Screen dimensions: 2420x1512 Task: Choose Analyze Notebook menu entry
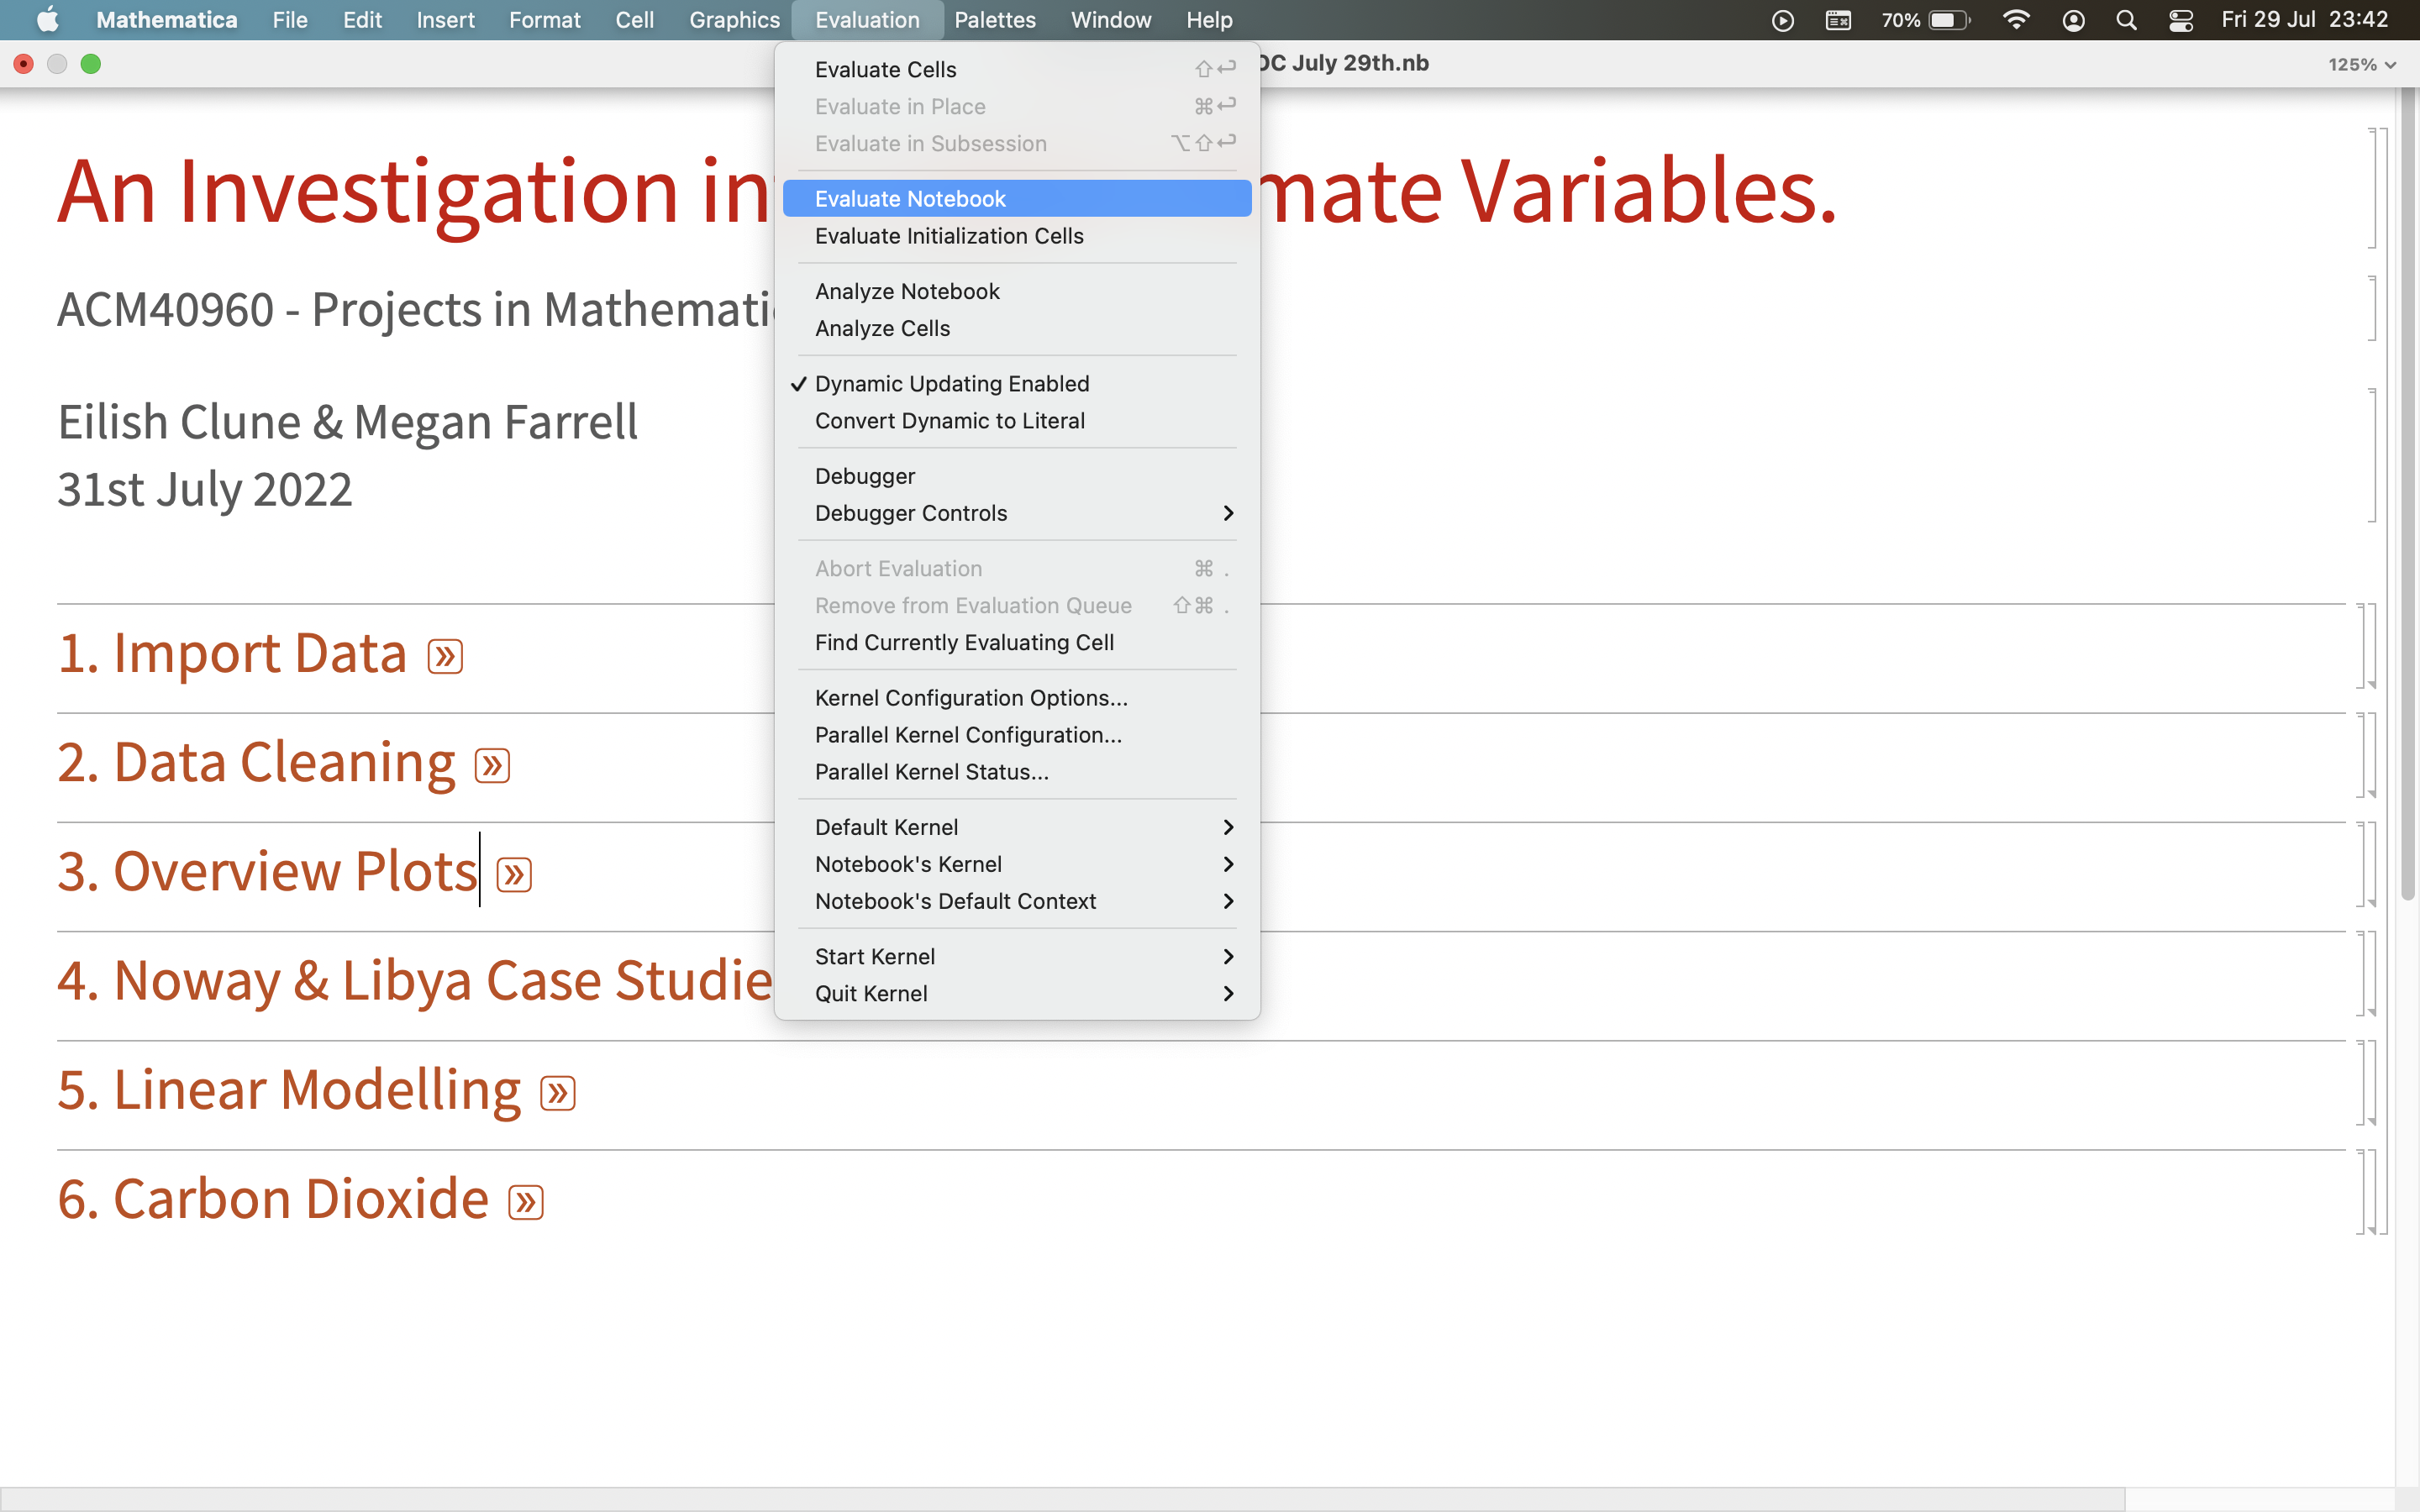pos(1017,292)
